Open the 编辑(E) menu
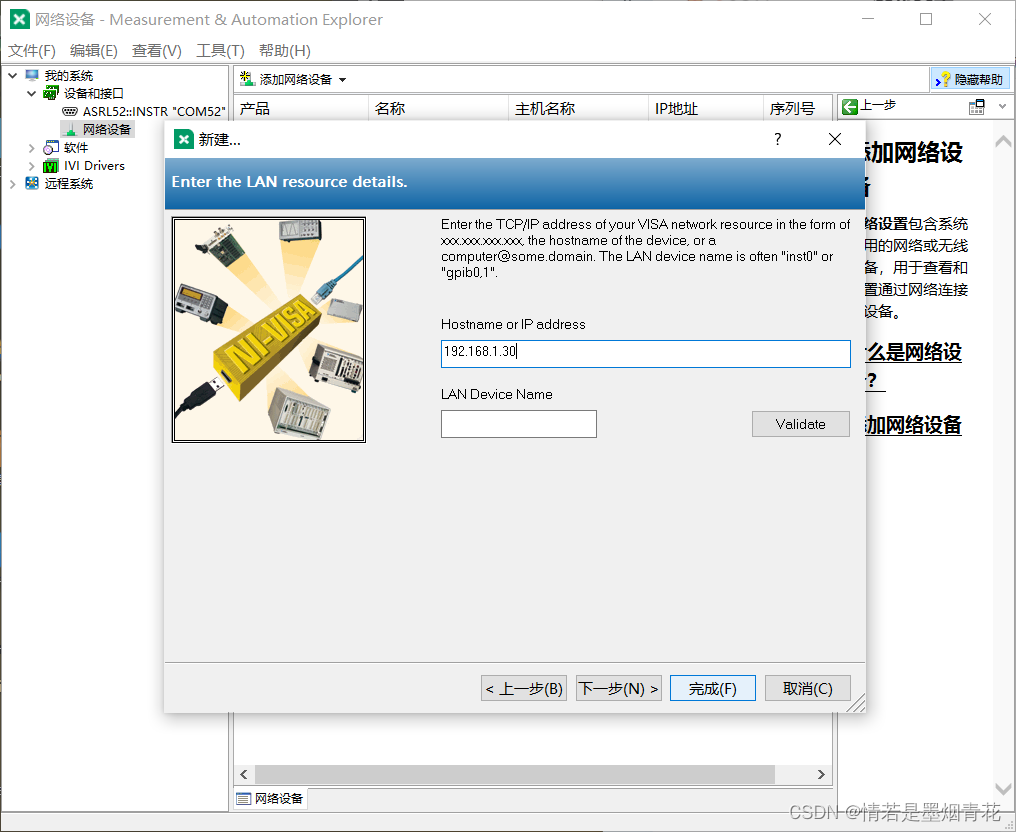Screen dimensions: 1016x832 [93, 51]
